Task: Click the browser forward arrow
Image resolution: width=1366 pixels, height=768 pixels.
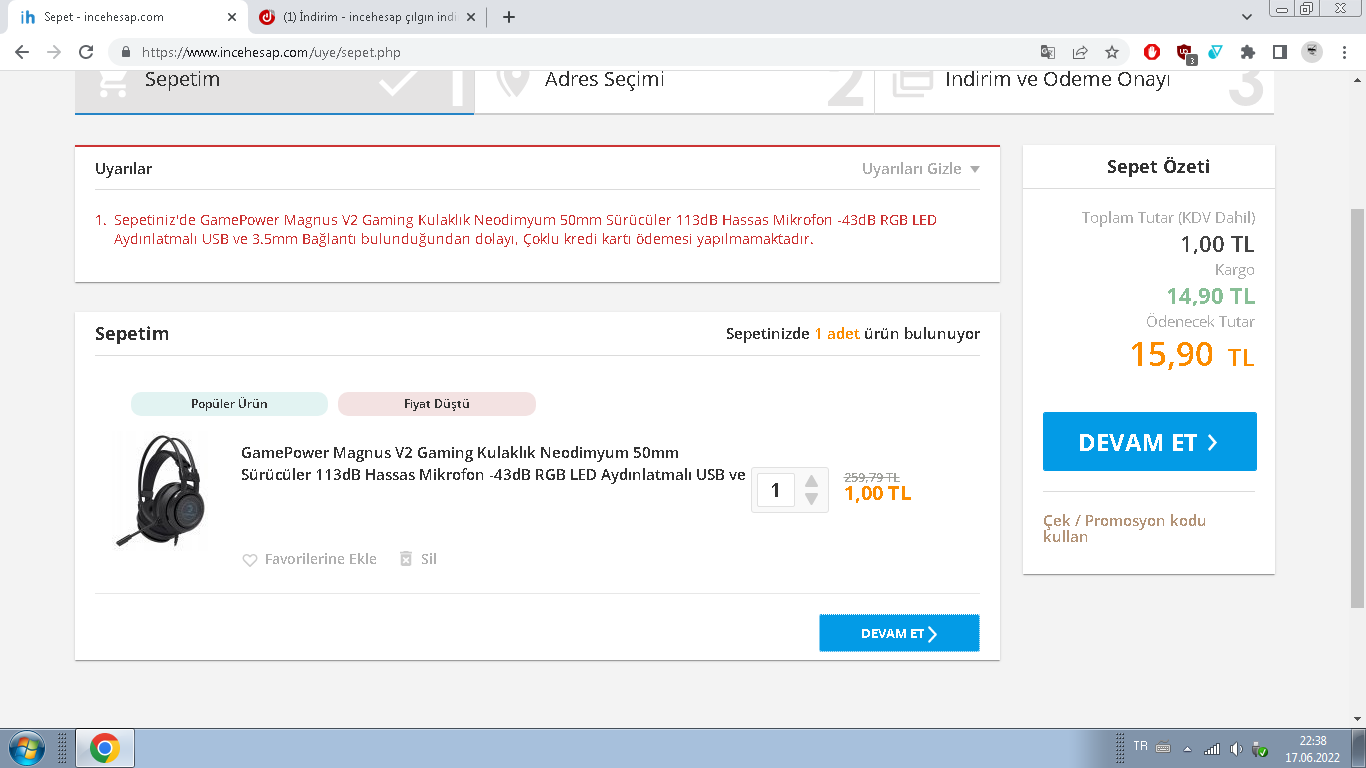Action: 54,52
